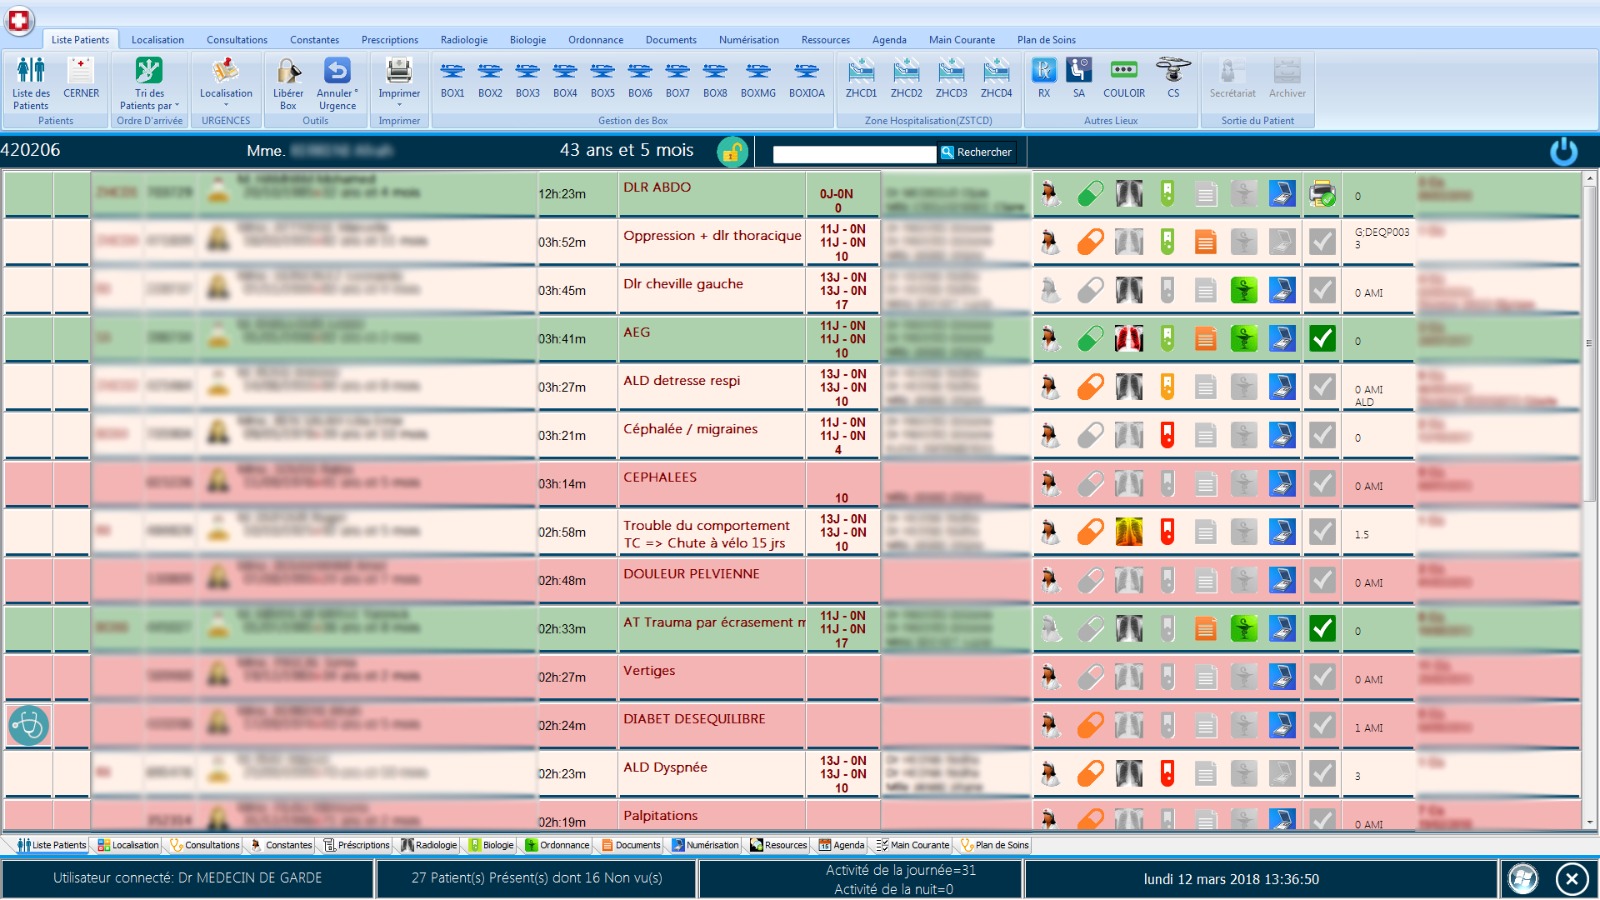The height and width of the screenshot is (900, 1600).
Task: Select BOXIOA bed icon
Action: 806,79
